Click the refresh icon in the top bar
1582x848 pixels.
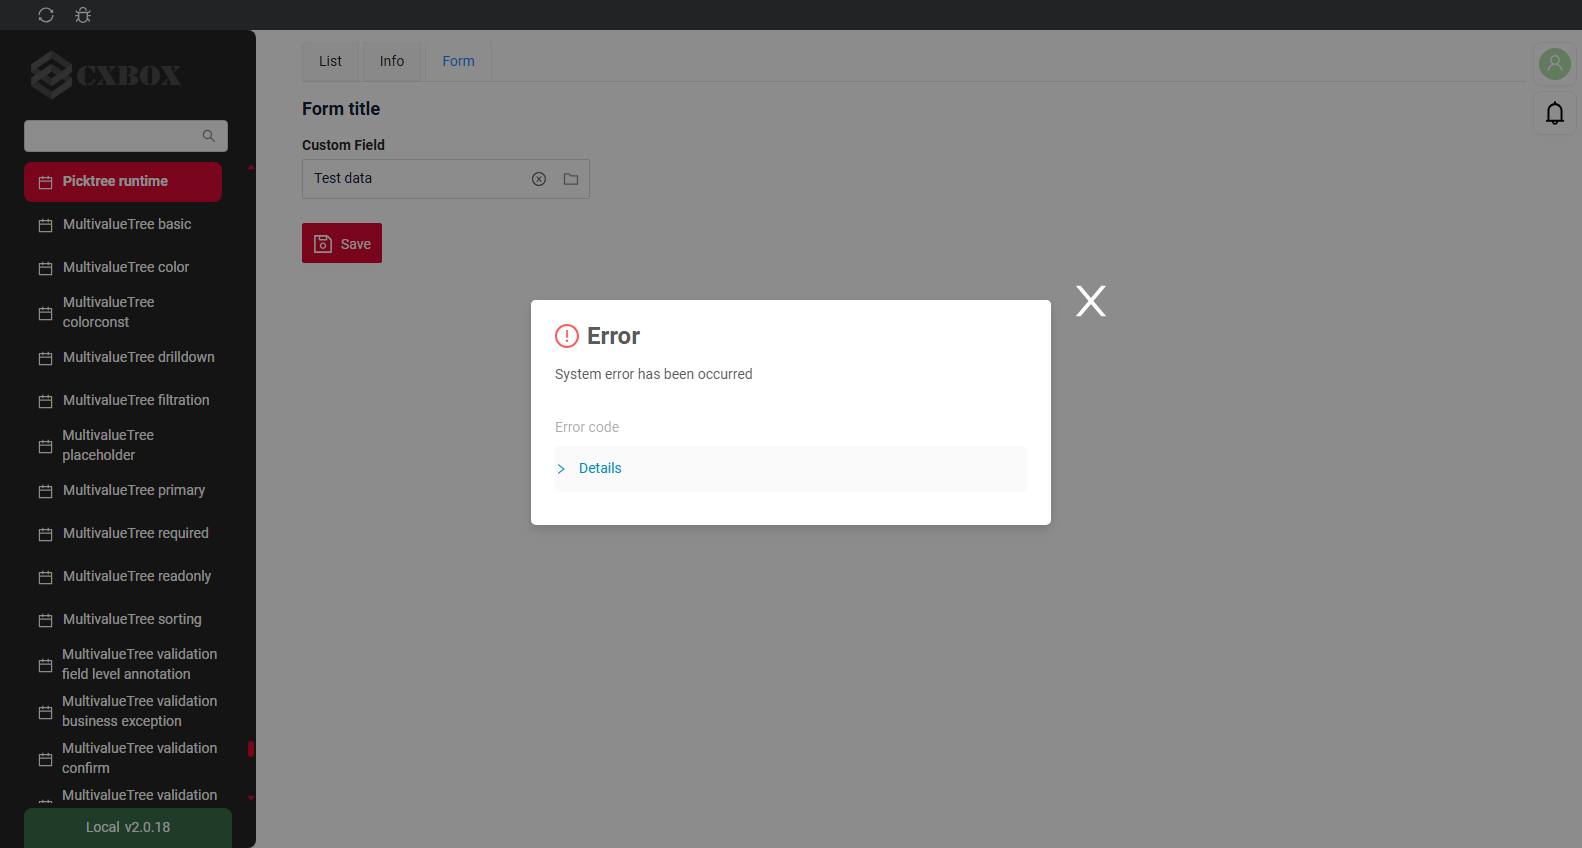(46, 15)
